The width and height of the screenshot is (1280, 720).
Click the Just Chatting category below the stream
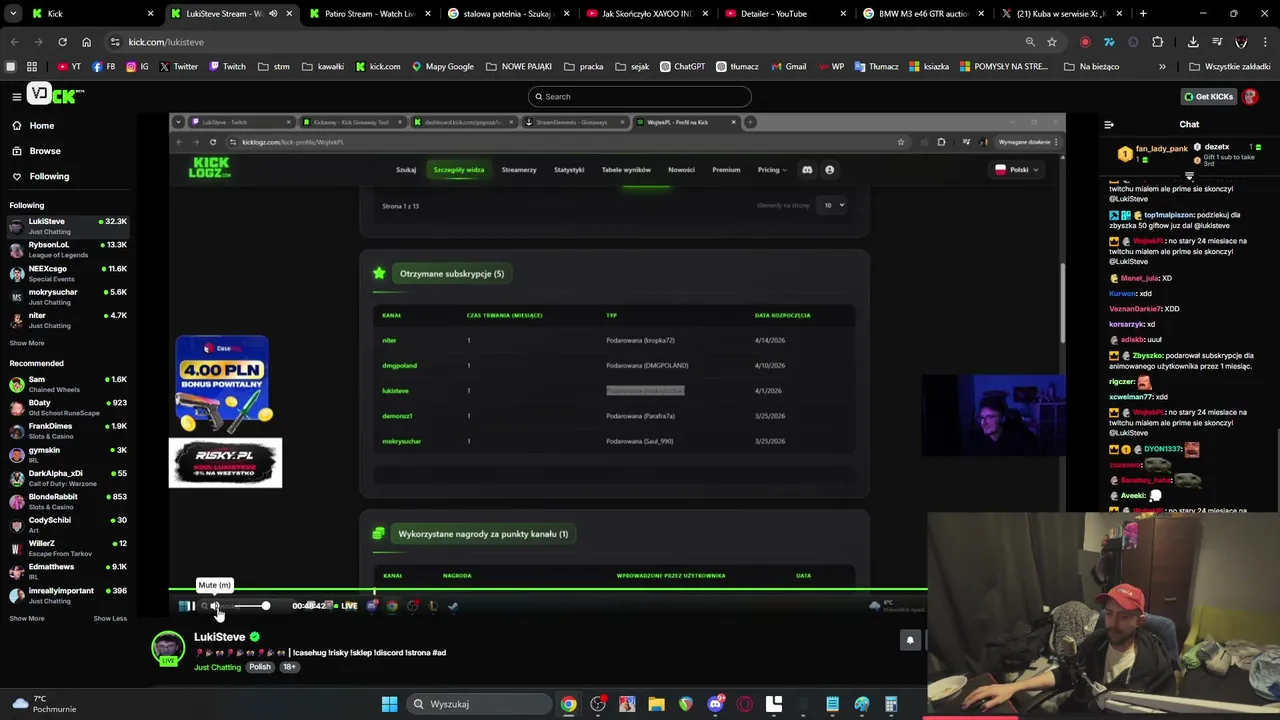pos(217,667)
